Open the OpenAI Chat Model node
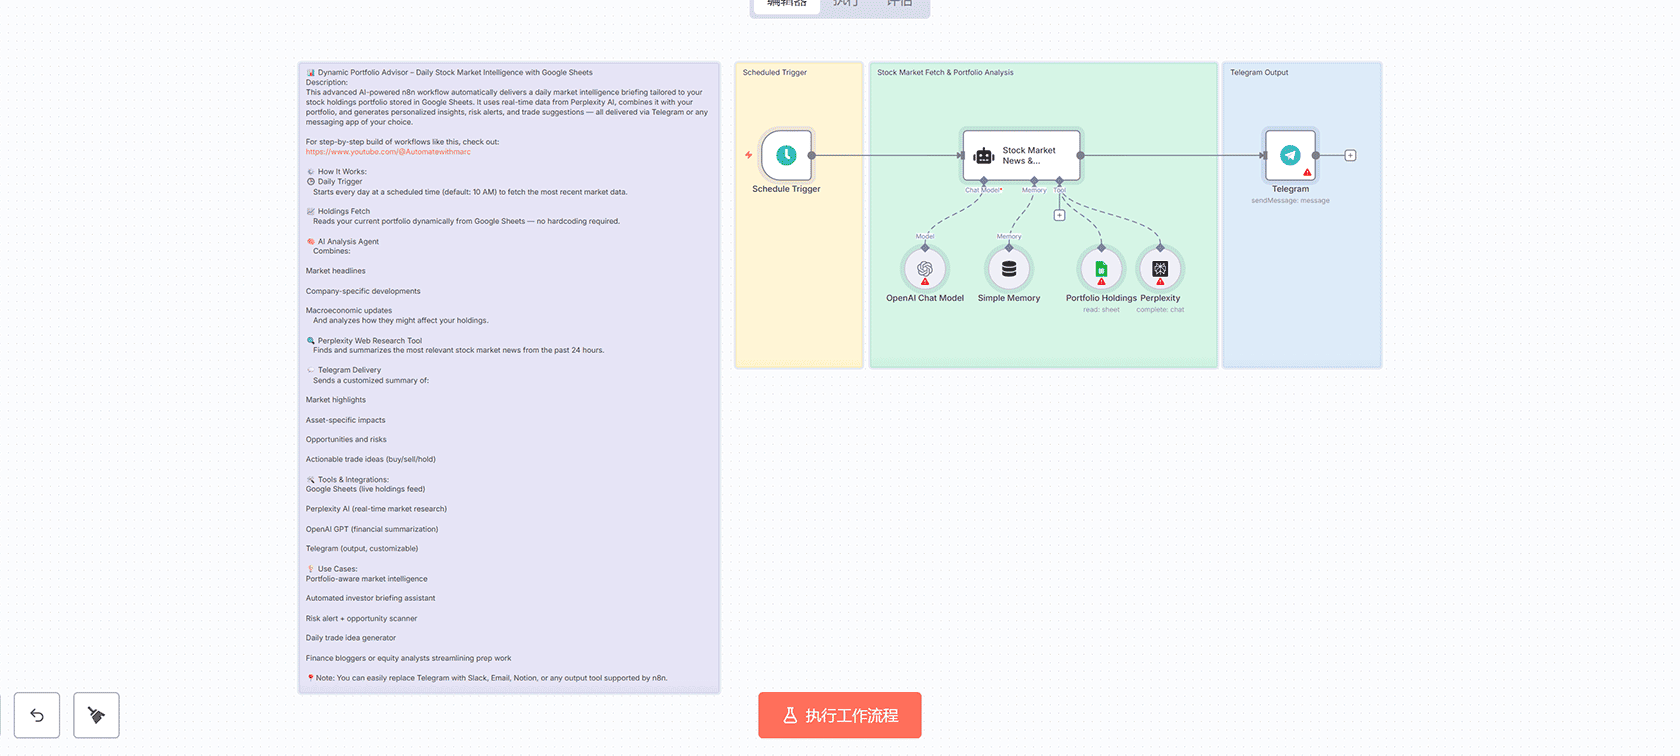The image size is (1680, 756). tap(925, 269)
